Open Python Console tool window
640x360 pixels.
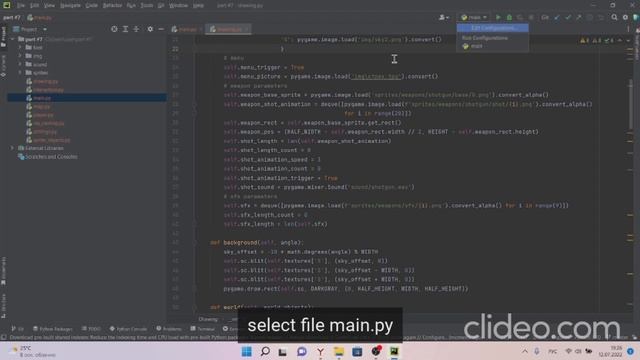coord(128,329)
